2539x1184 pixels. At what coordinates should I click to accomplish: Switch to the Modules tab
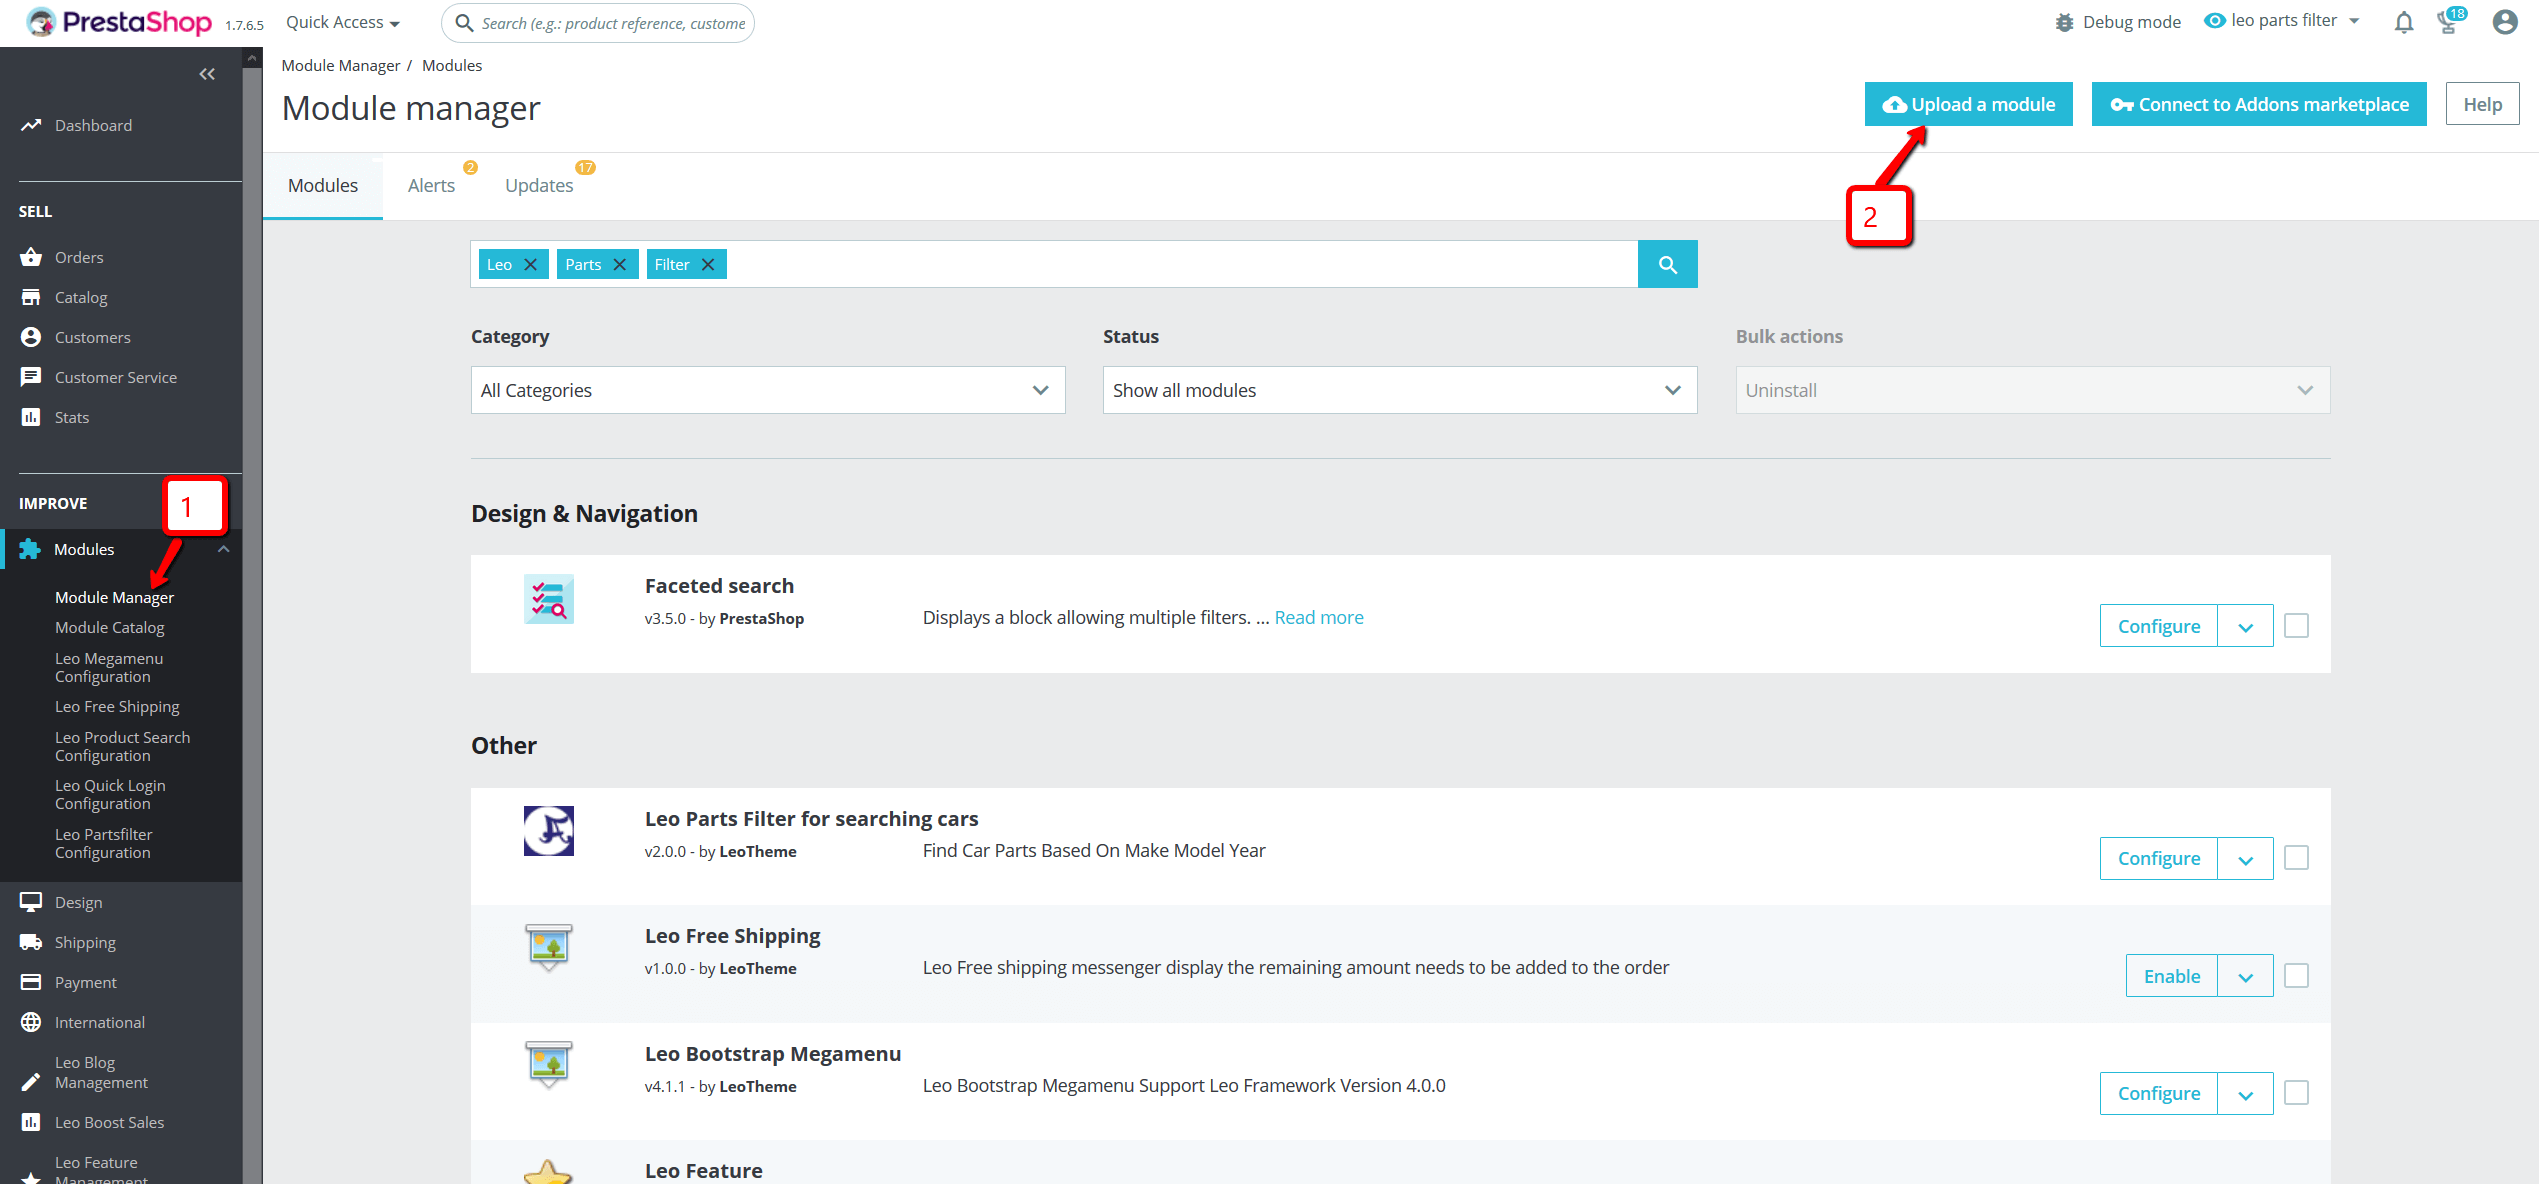323,185
